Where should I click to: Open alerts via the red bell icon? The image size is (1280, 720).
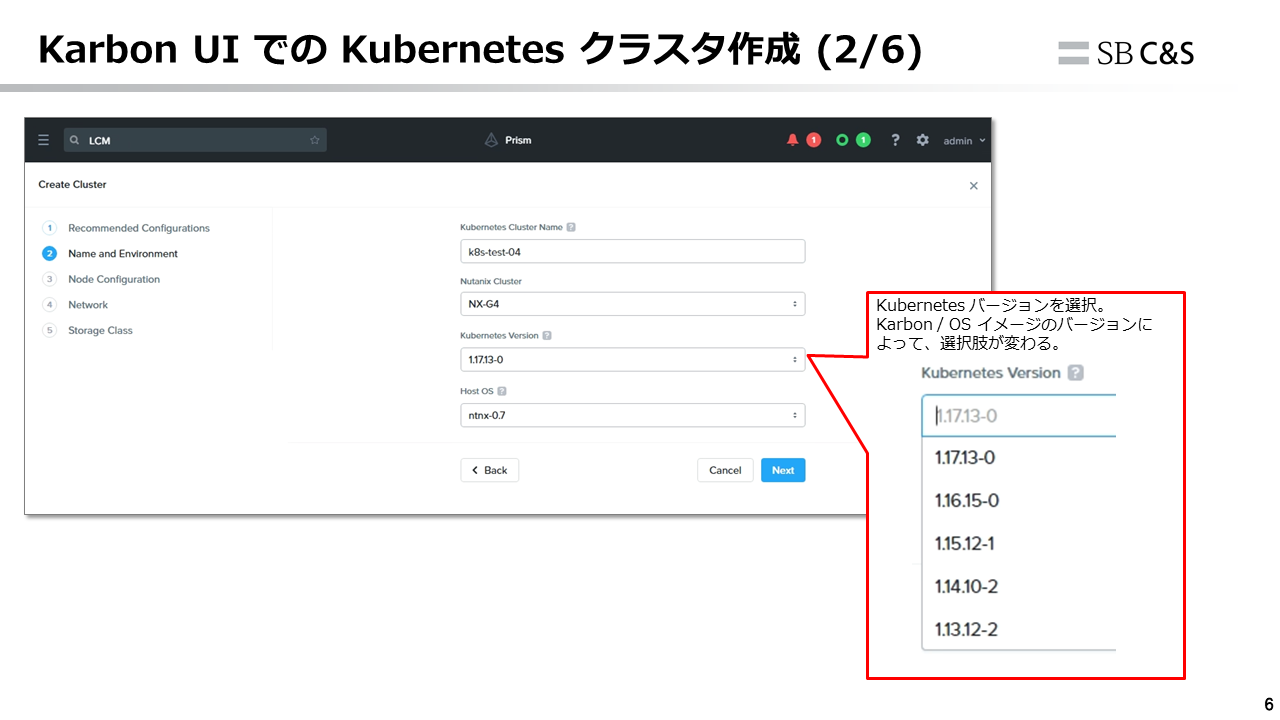(793, 140)
